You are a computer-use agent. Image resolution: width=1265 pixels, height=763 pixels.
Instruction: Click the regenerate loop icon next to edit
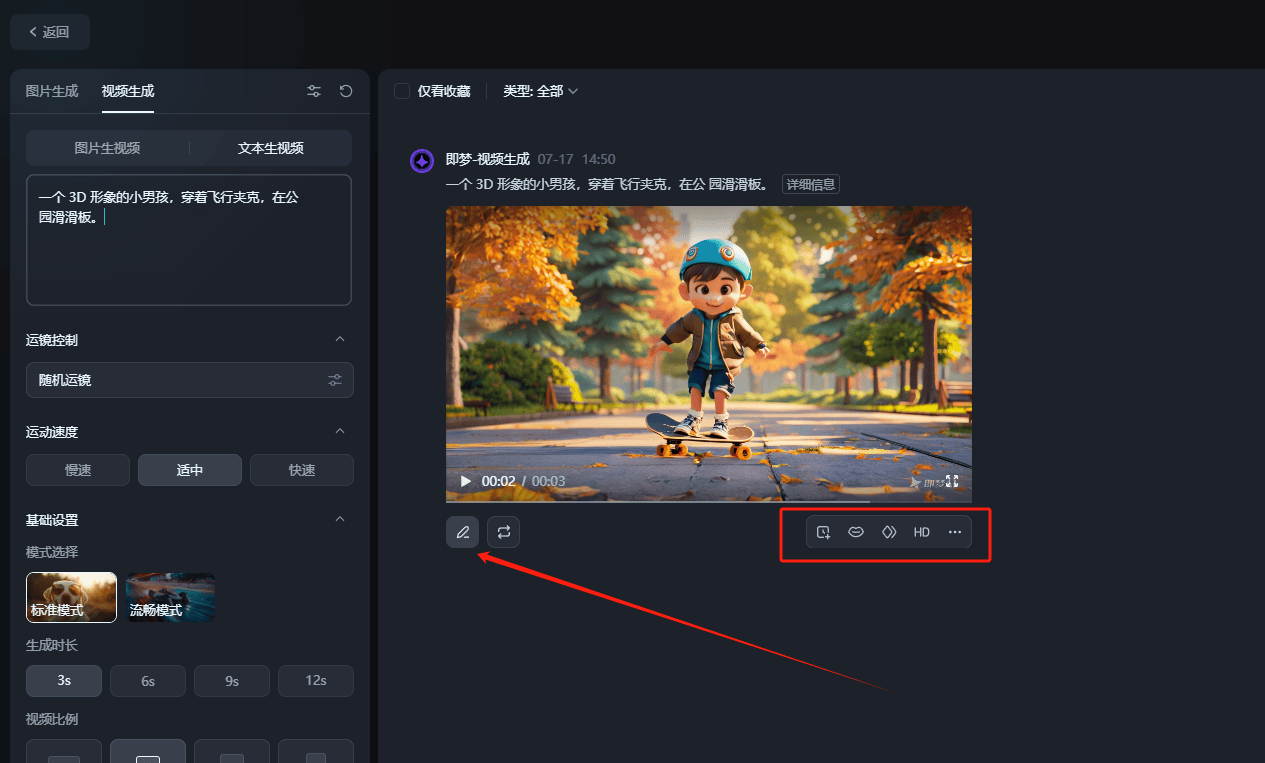click(503, 531)
